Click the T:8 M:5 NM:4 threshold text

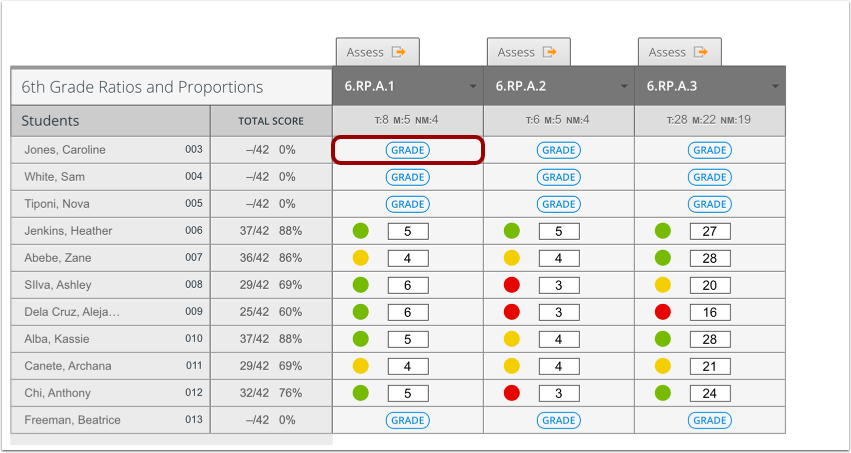coord(407,120)
